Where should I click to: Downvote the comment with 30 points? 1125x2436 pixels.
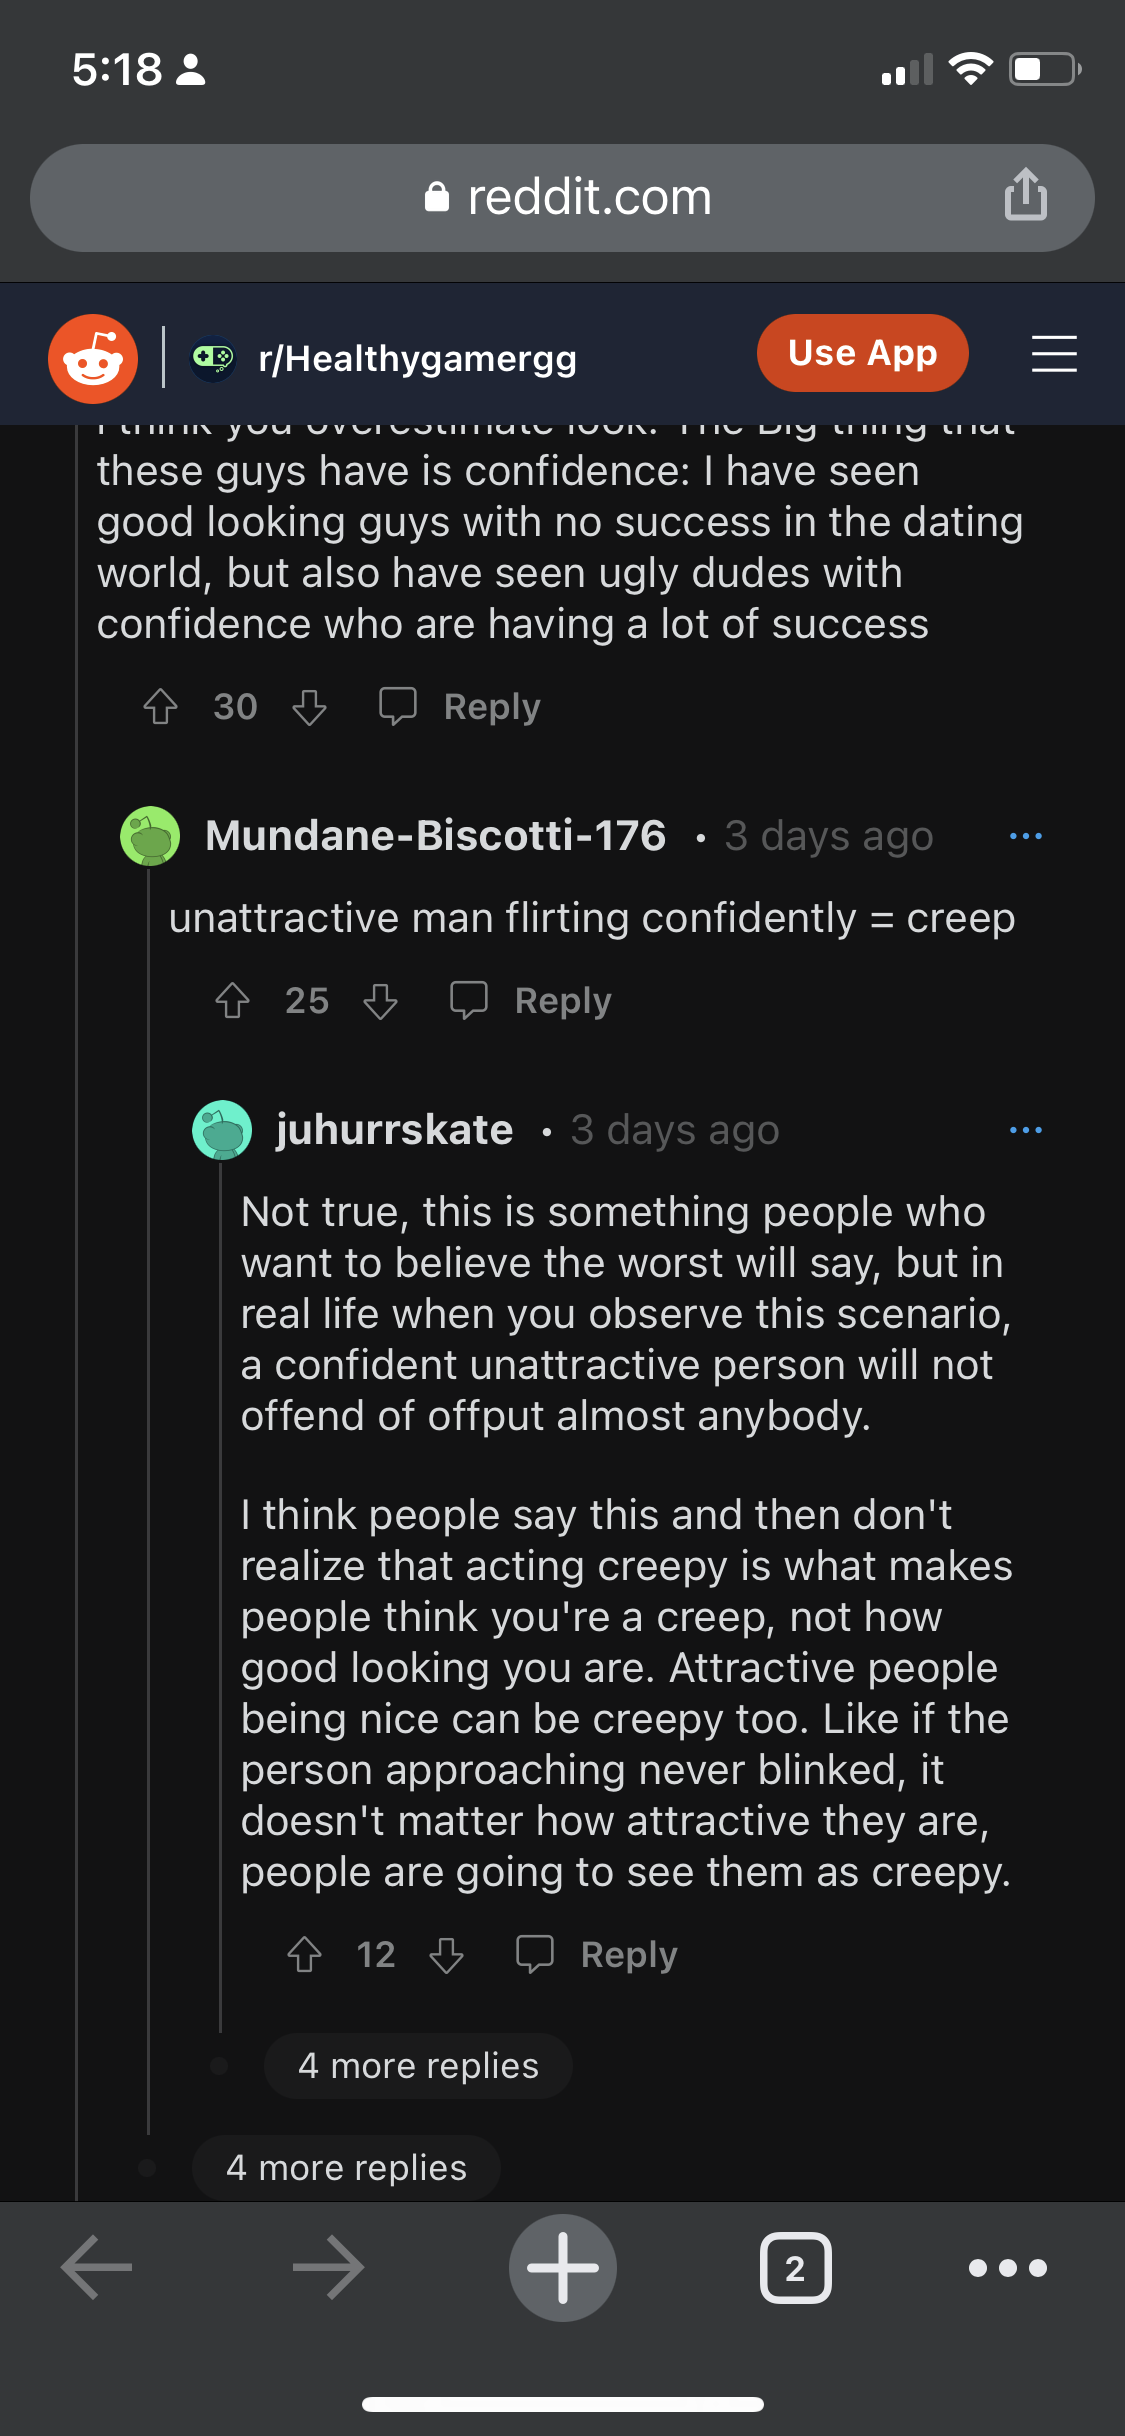[309, 708]
